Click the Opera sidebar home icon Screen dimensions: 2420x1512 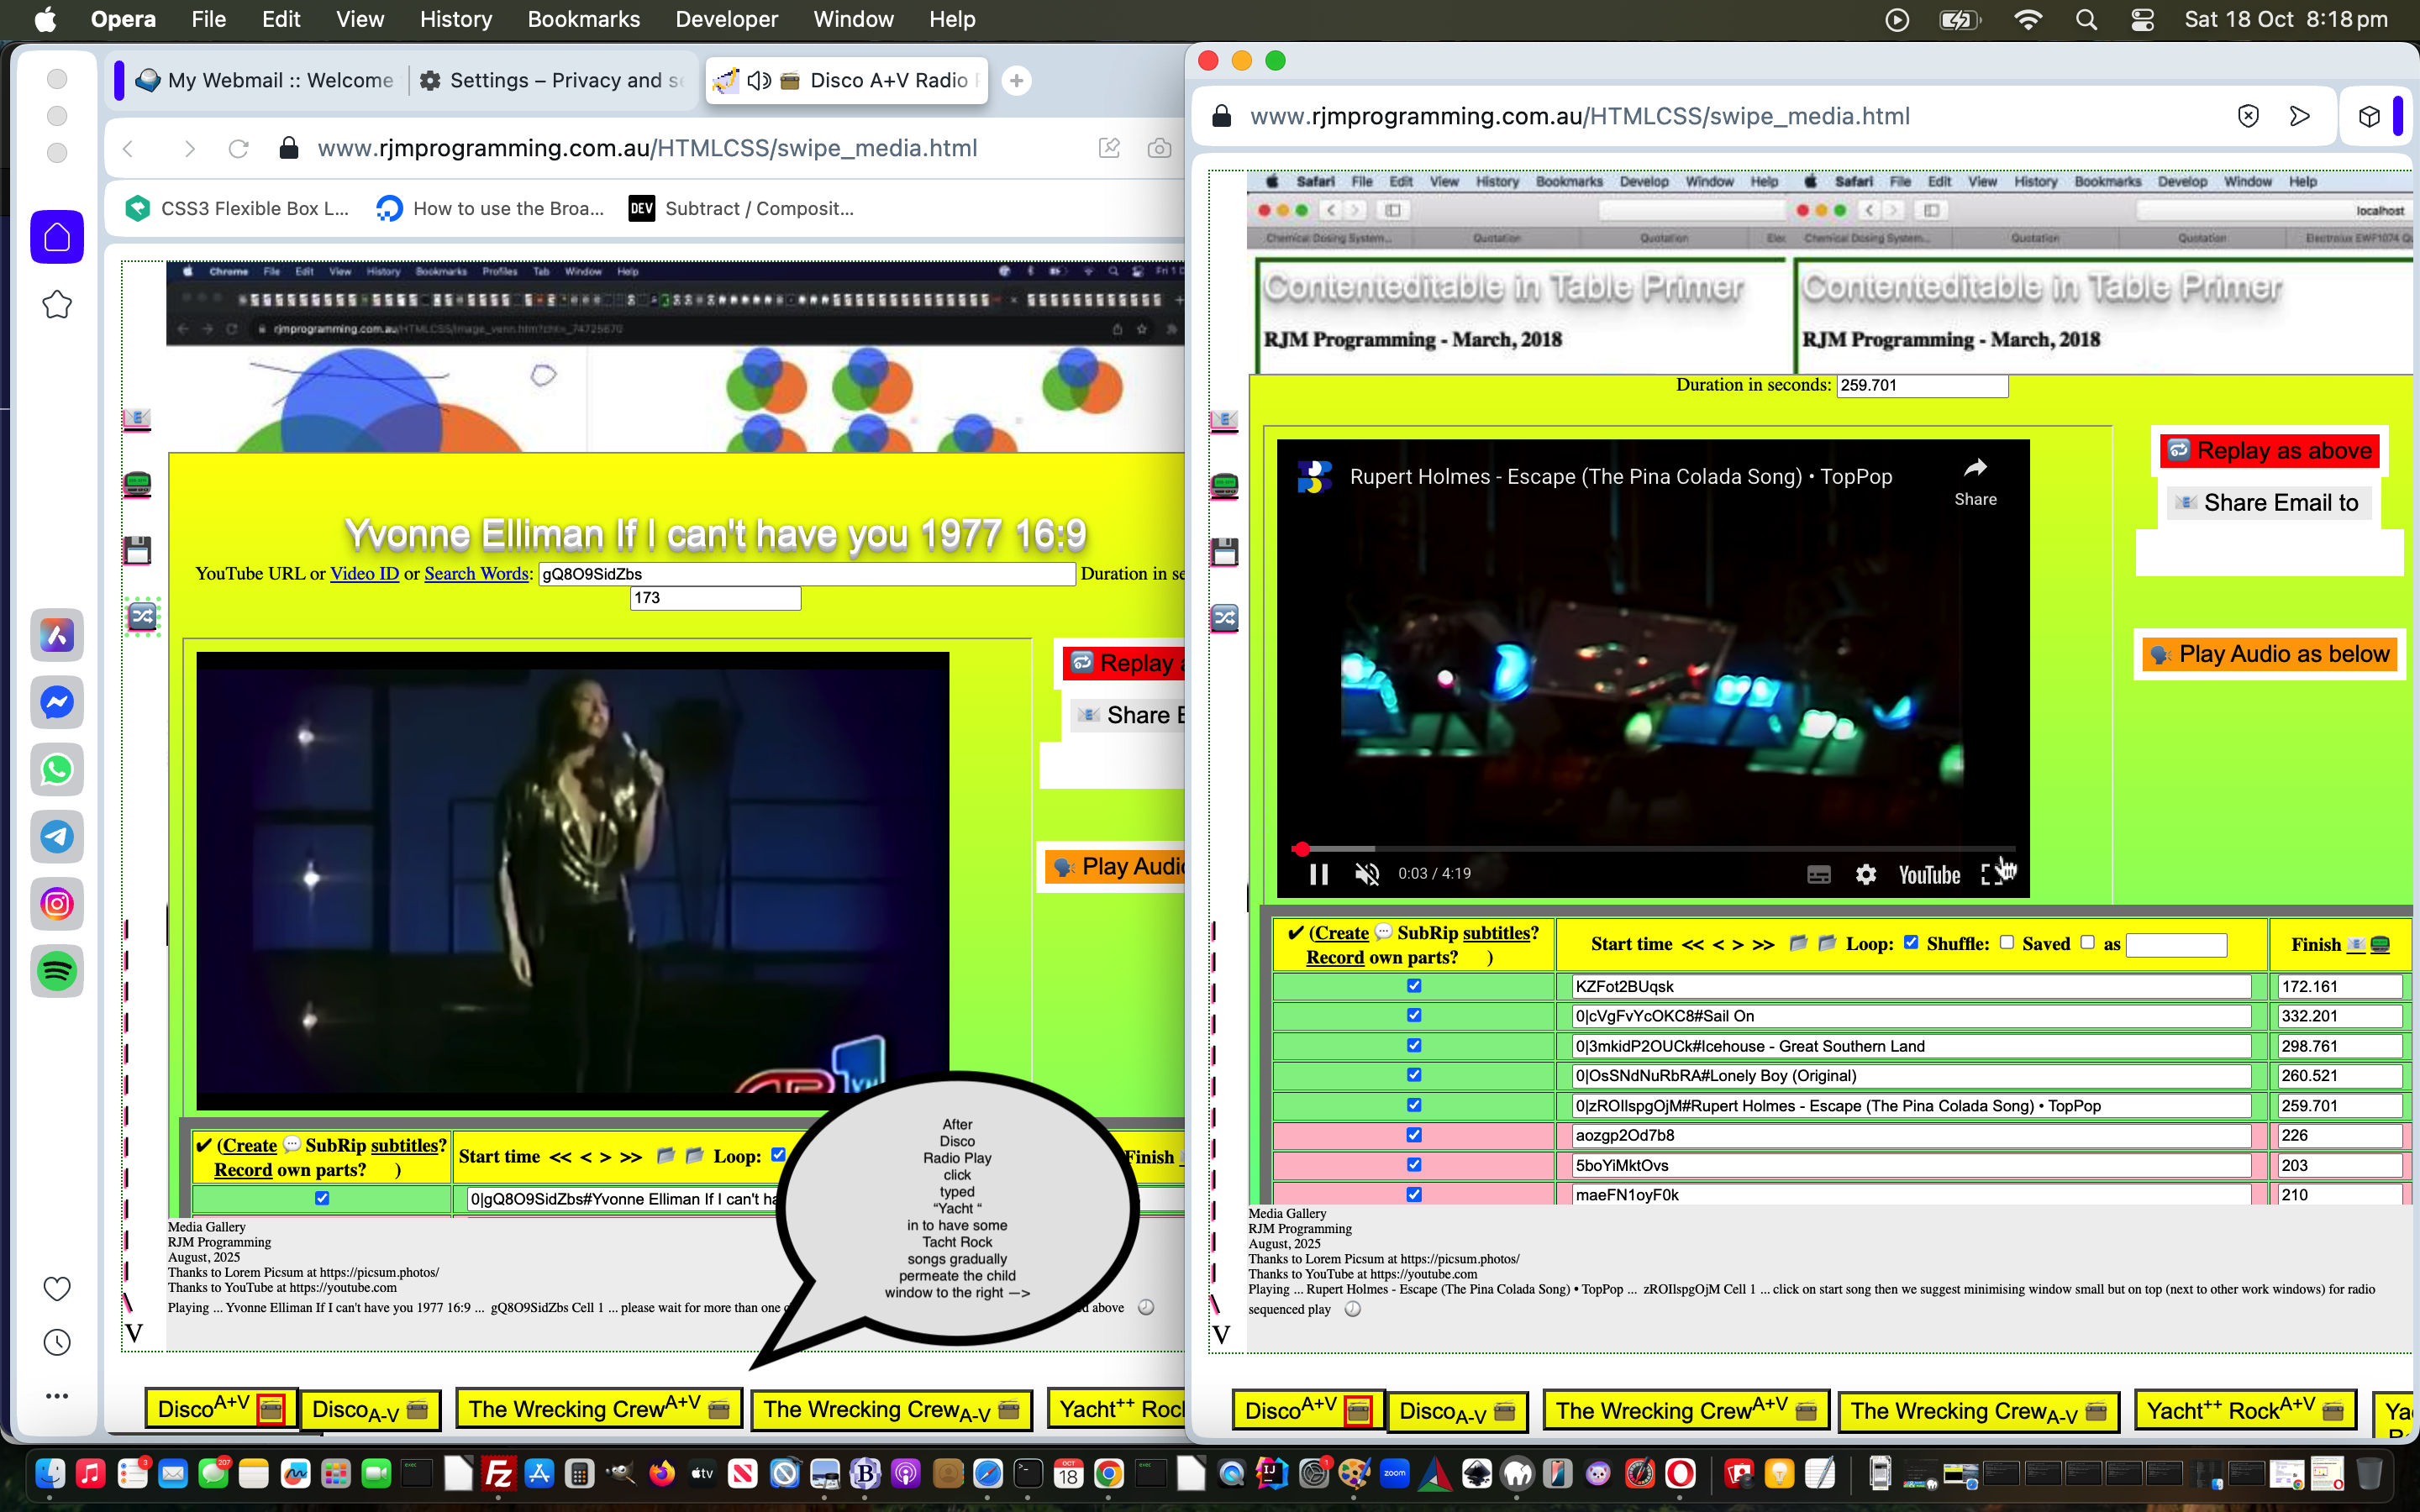click(57, 238)
